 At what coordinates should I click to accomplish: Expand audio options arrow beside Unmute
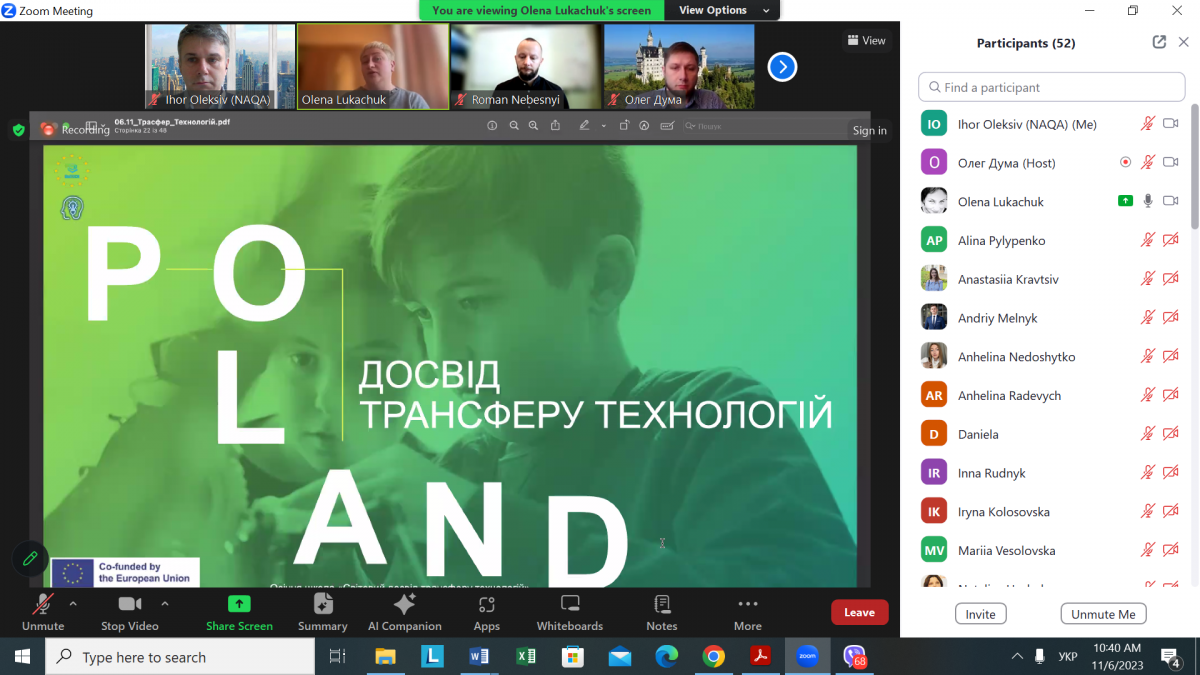pyautogui.click(x=73, y=604)
